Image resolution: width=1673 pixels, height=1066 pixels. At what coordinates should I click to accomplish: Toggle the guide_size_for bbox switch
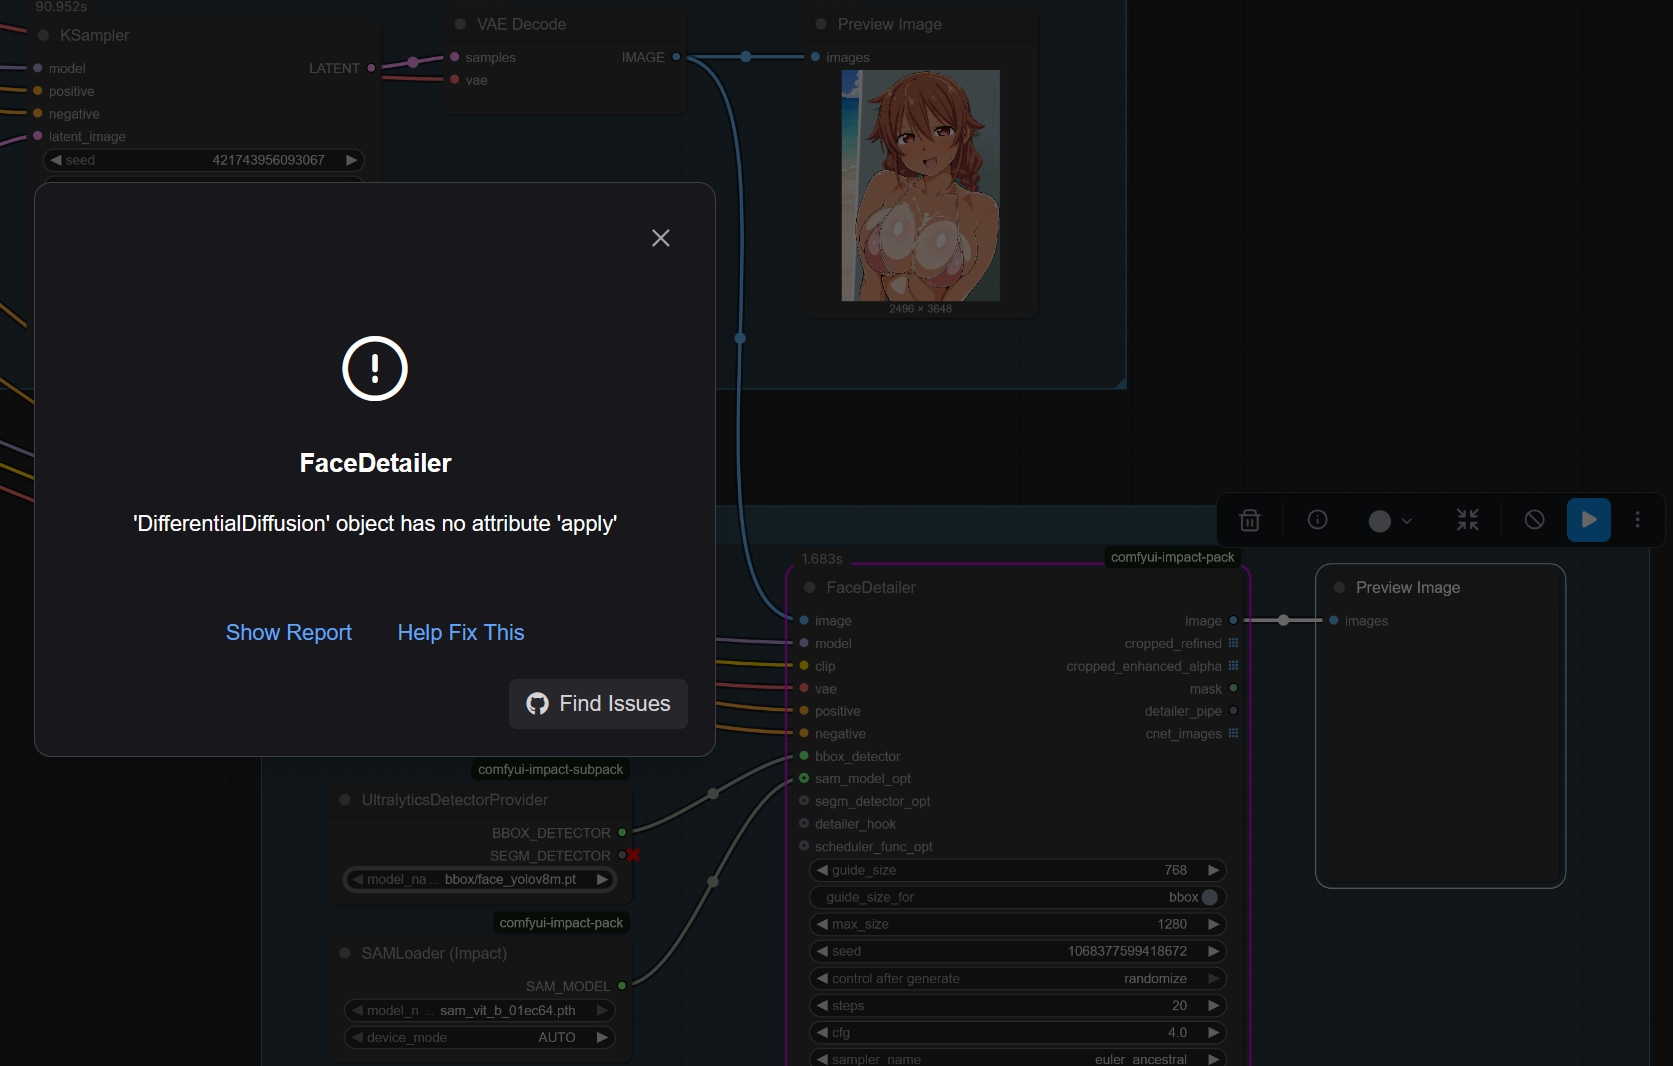click(1209, 897)
